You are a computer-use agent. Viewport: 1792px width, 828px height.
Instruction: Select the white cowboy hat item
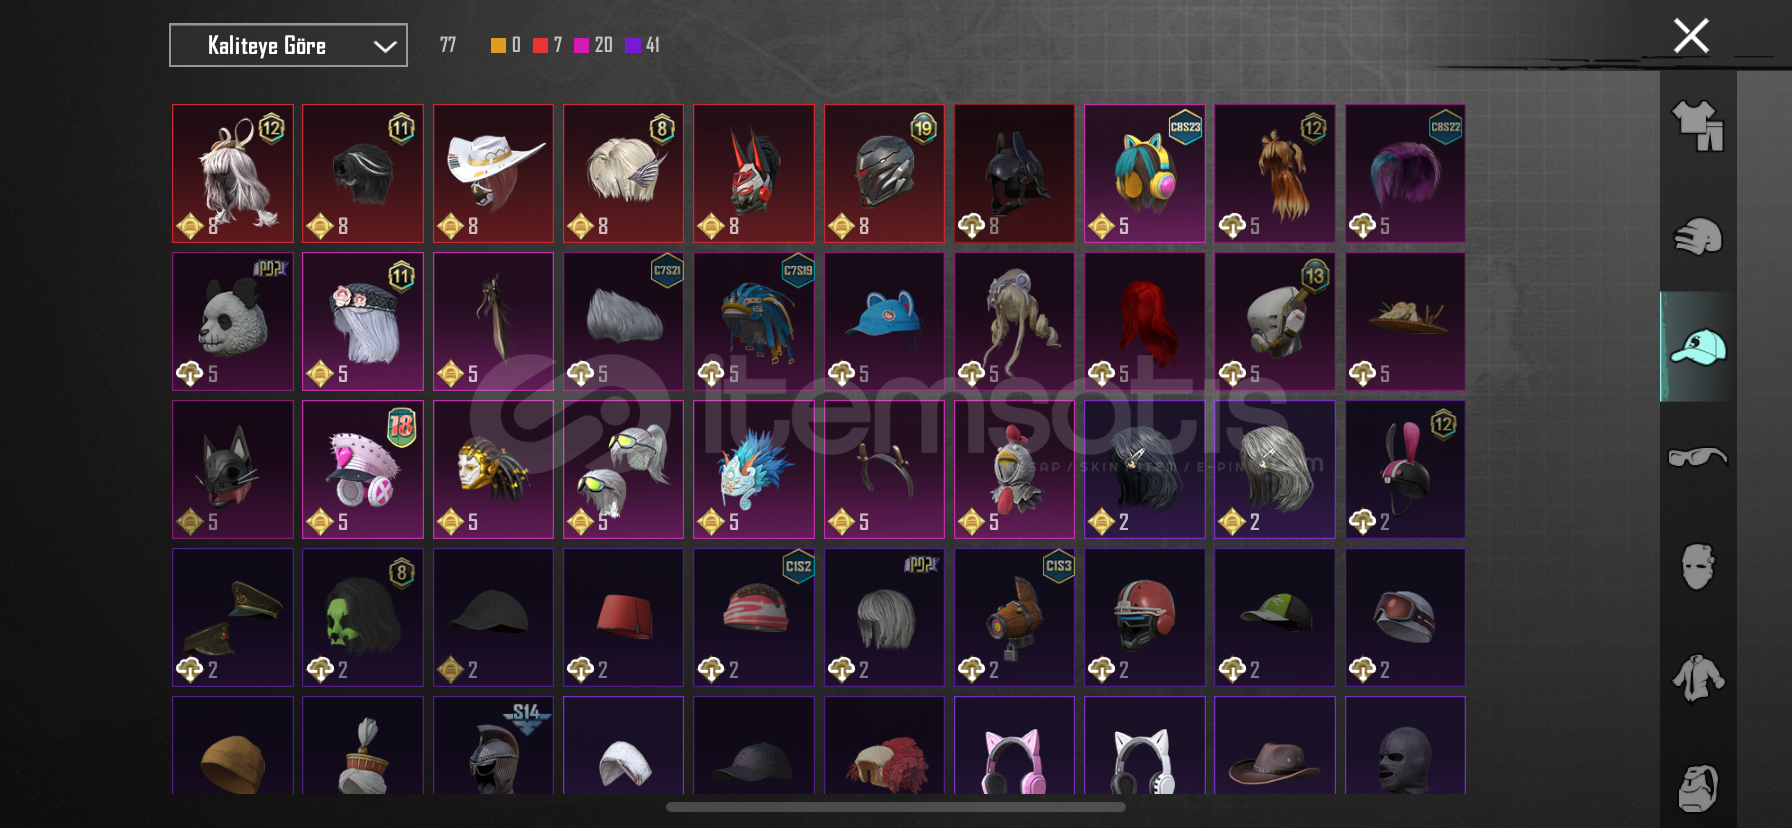pyautogui.click(x=493, y=173)
